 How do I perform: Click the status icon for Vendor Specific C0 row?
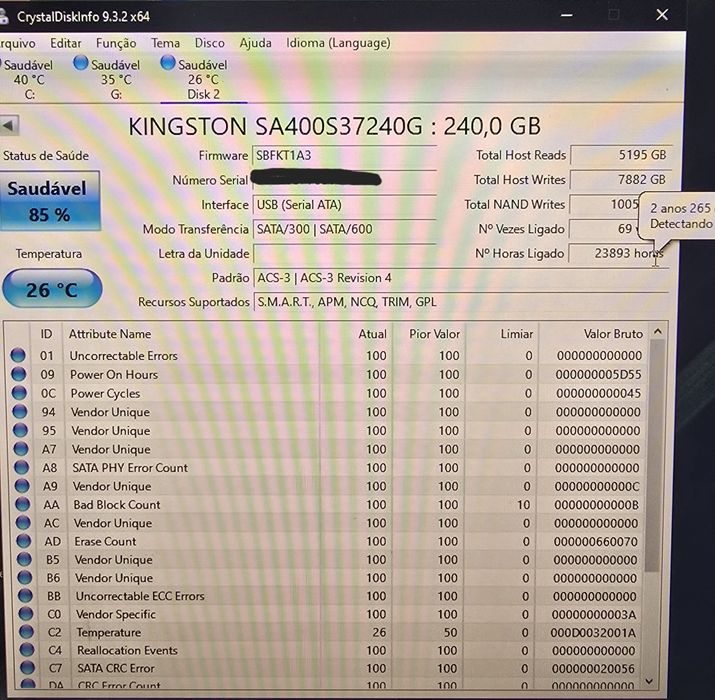coord(26,614)
